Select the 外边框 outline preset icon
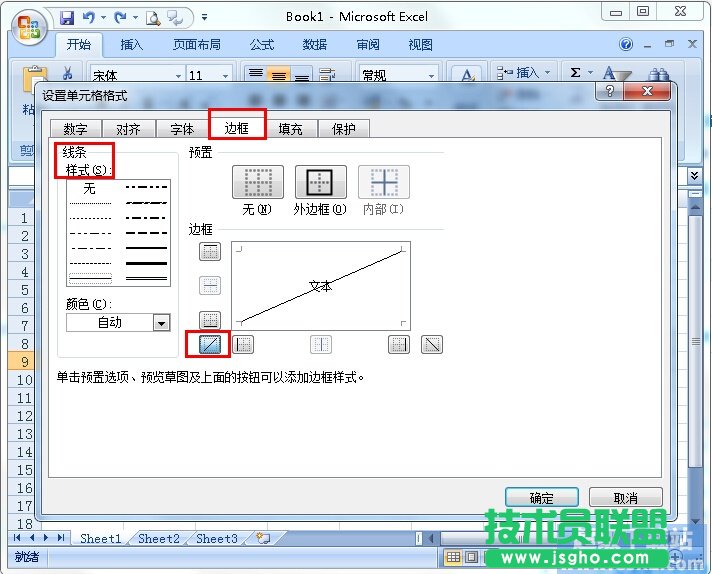The height and width of the screenshot is (574, 712). click(320, 182)
